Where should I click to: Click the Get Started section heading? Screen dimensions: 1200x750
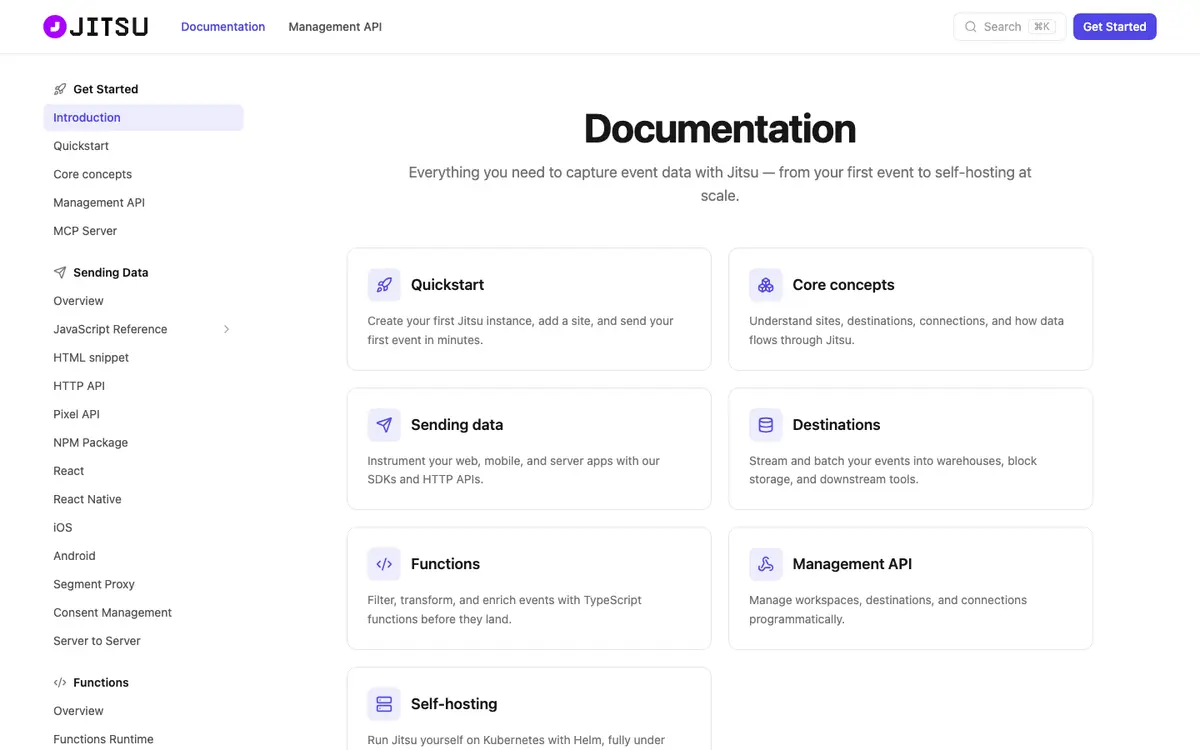105,89
